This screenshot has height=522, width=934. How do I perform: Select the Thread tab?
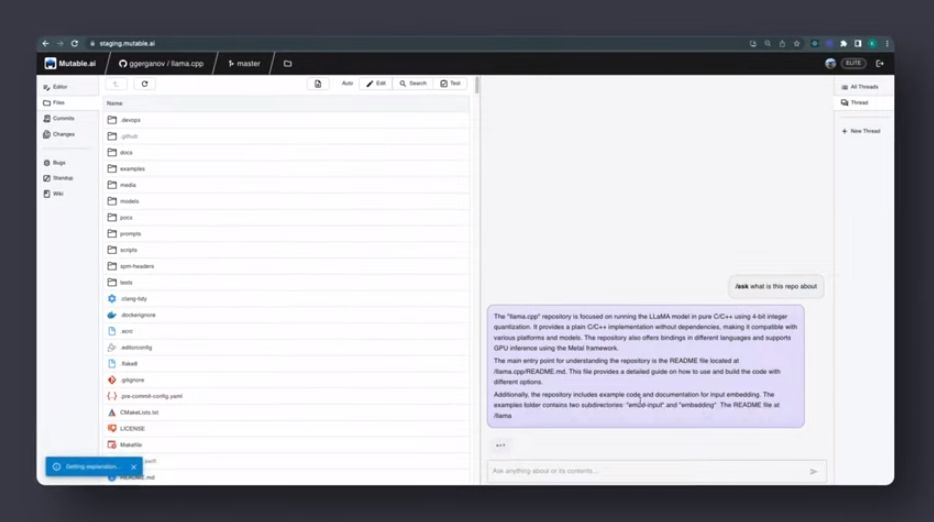tap(854, 102)
